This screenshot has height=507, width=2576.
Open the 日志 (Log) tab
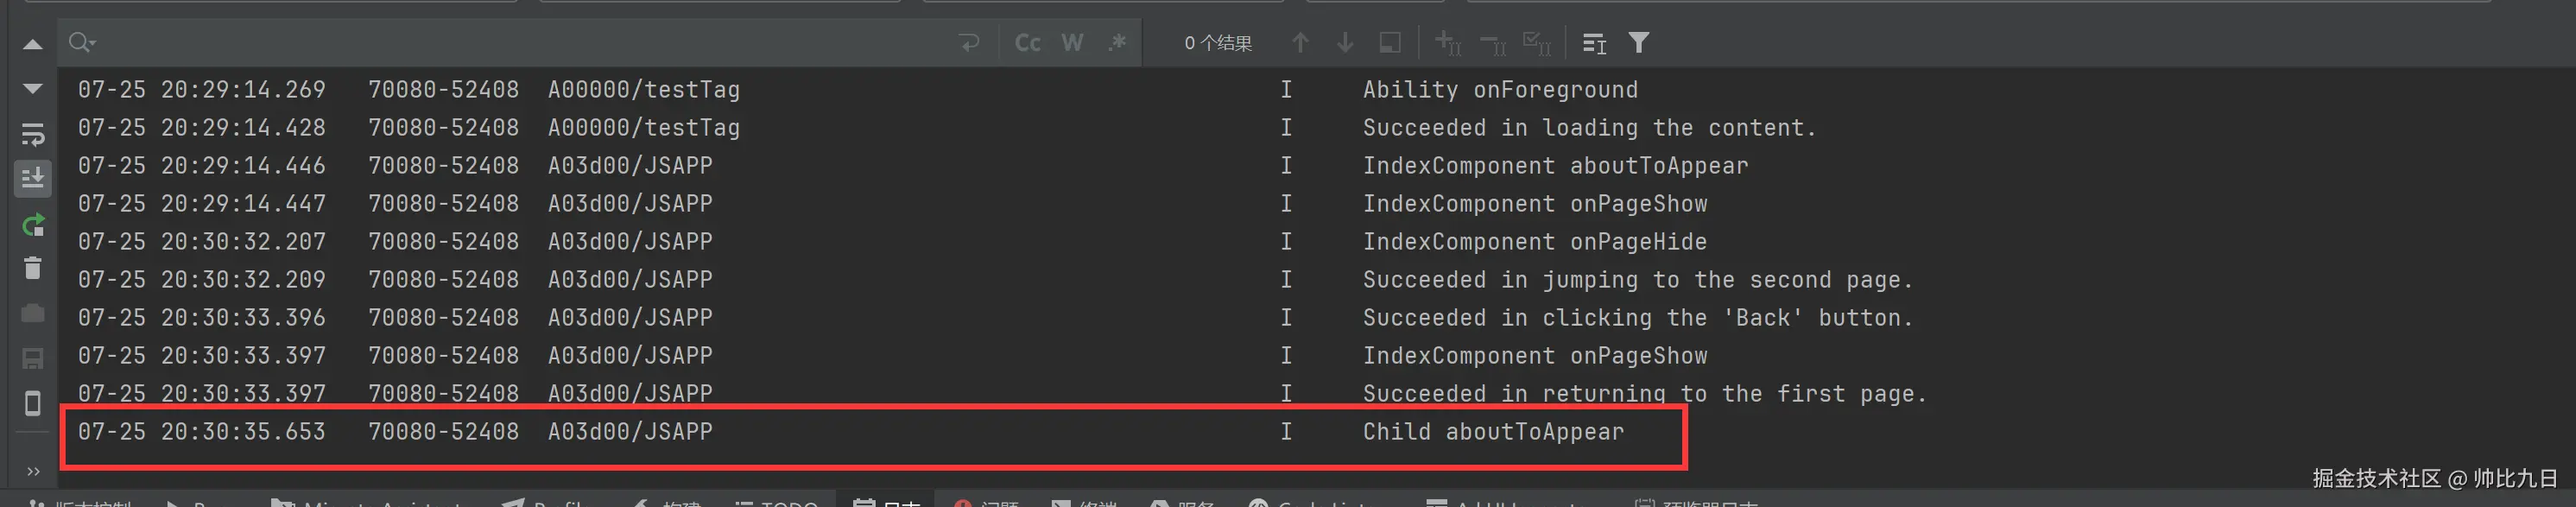point(887,502)
